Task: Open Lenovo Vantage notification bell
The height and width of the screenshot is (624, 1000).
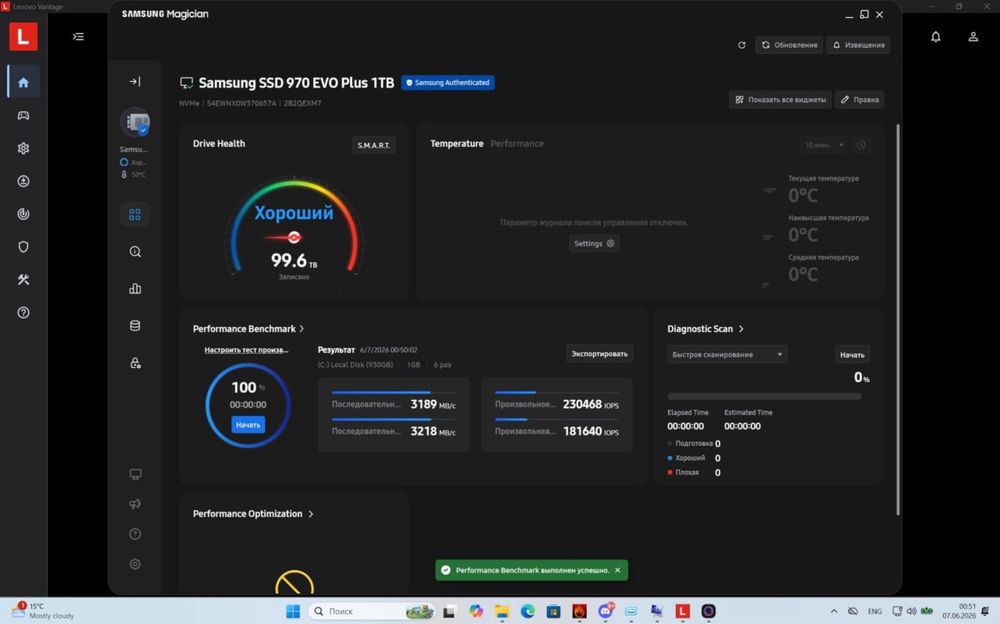Action: [936, 37]
